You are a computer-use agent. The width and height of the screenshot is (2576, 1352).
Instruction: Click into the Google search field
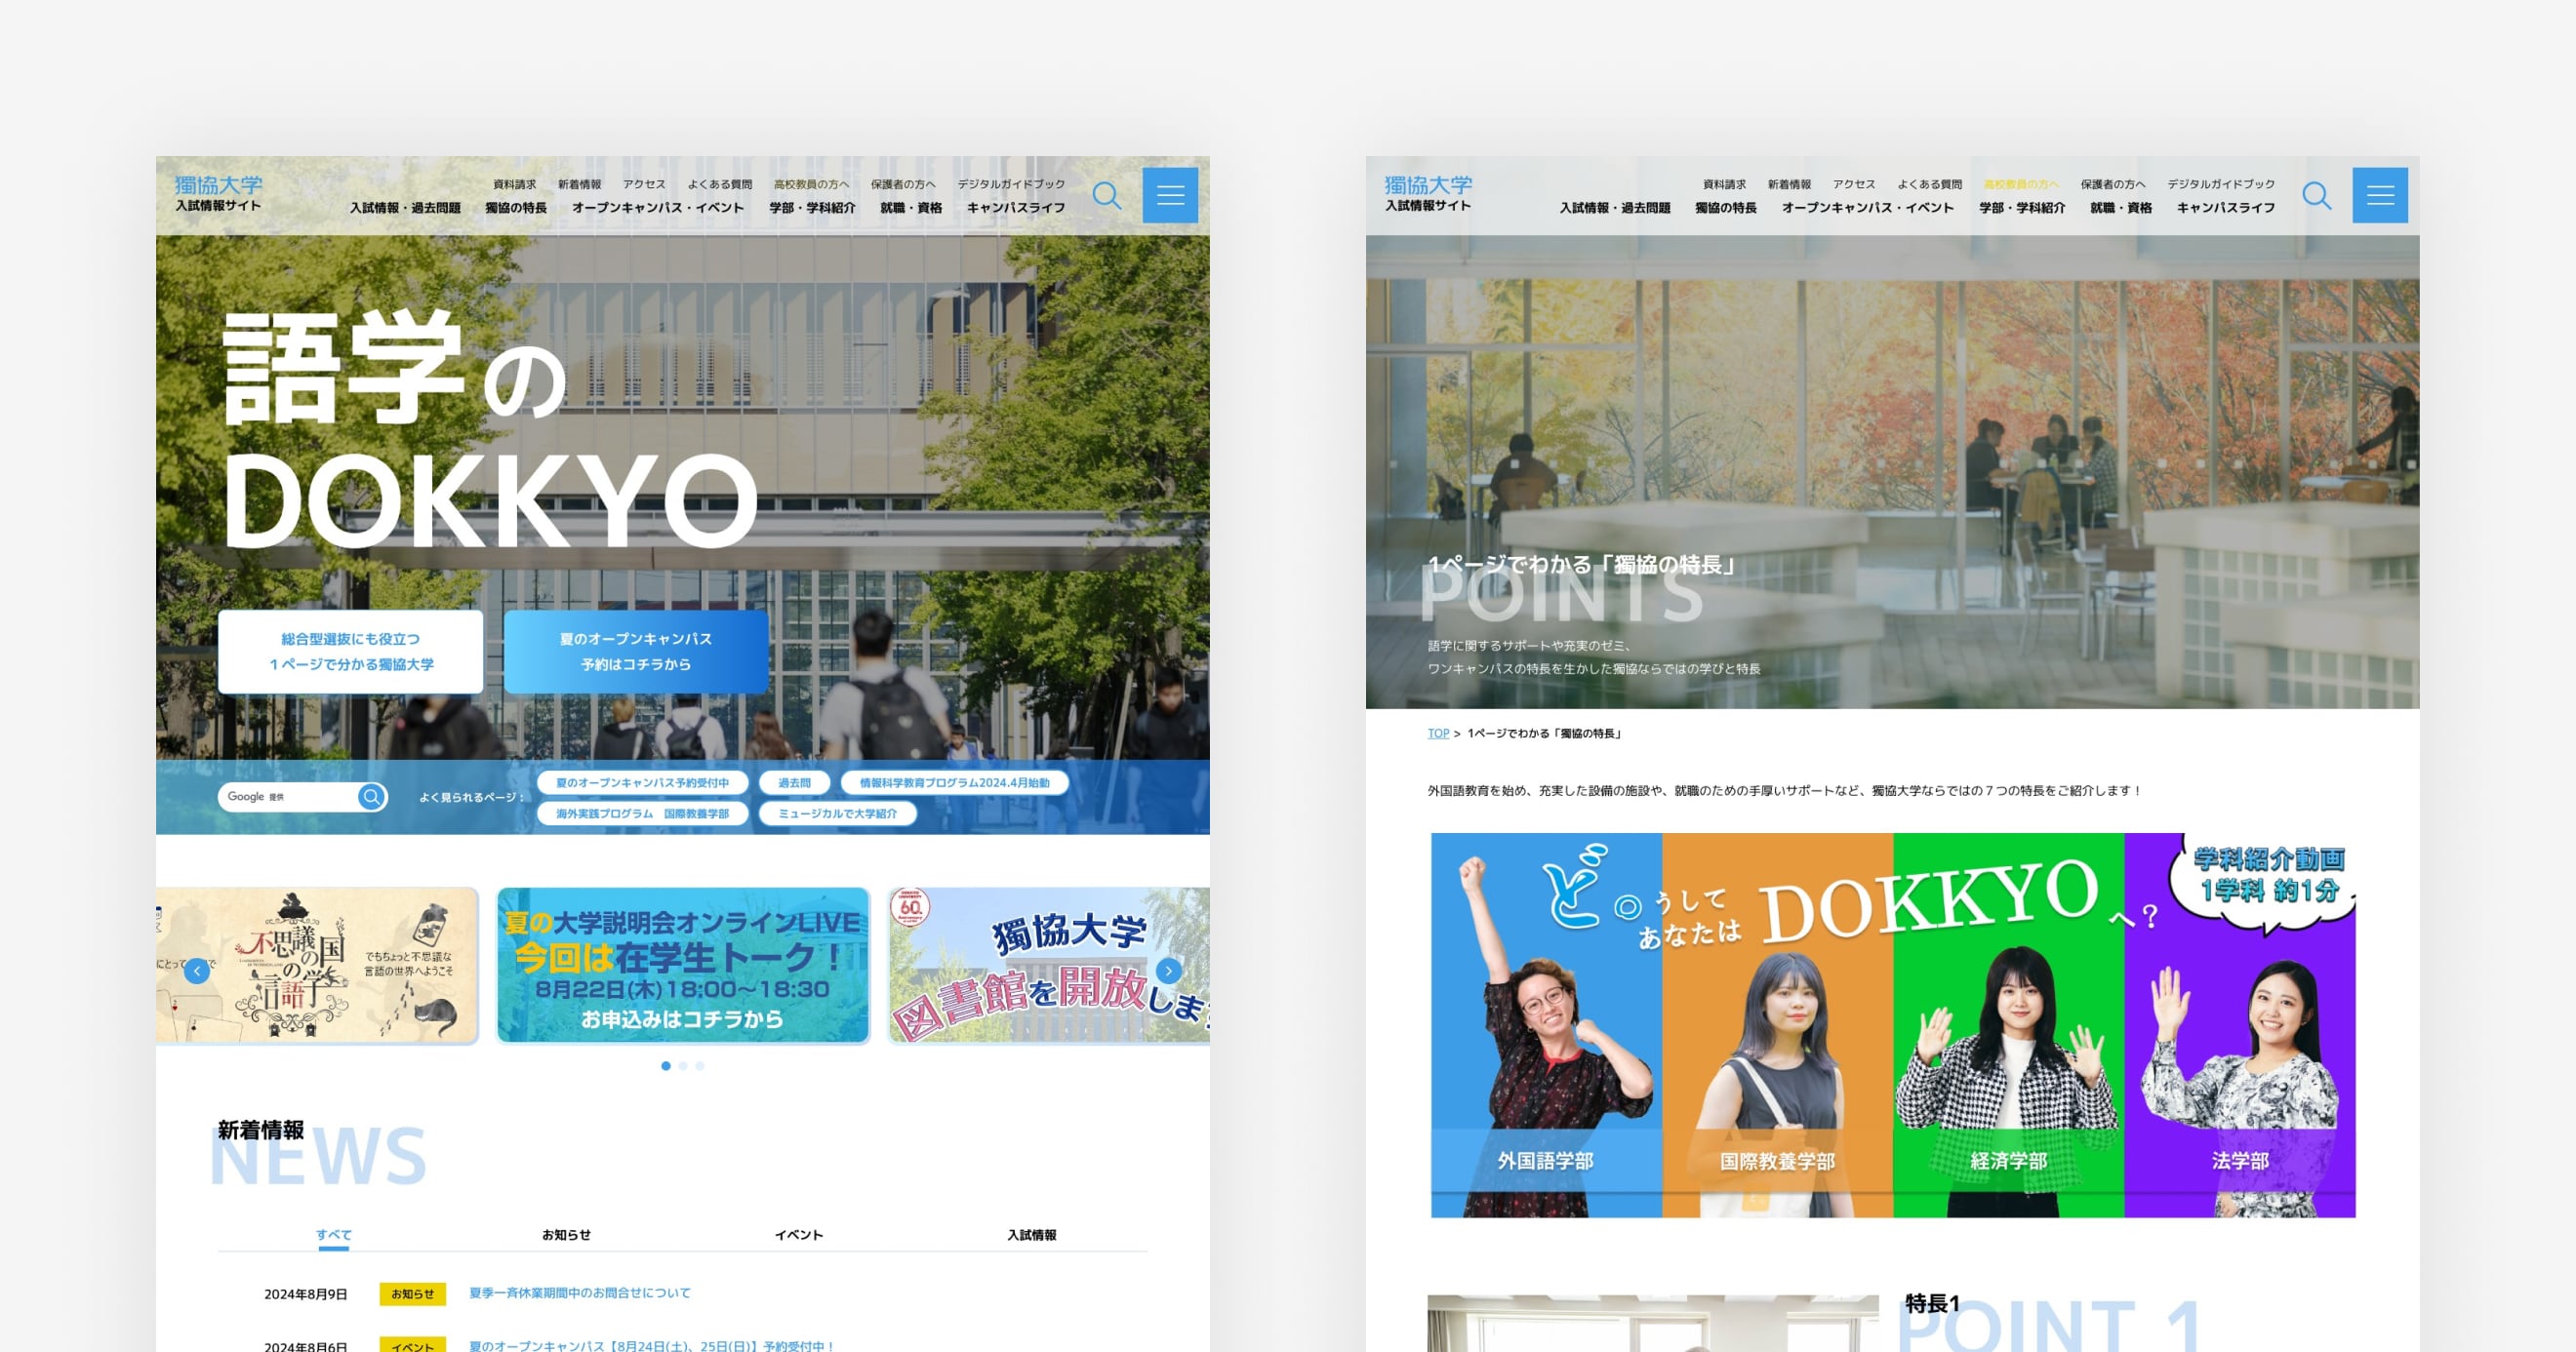tap(290, 797)
